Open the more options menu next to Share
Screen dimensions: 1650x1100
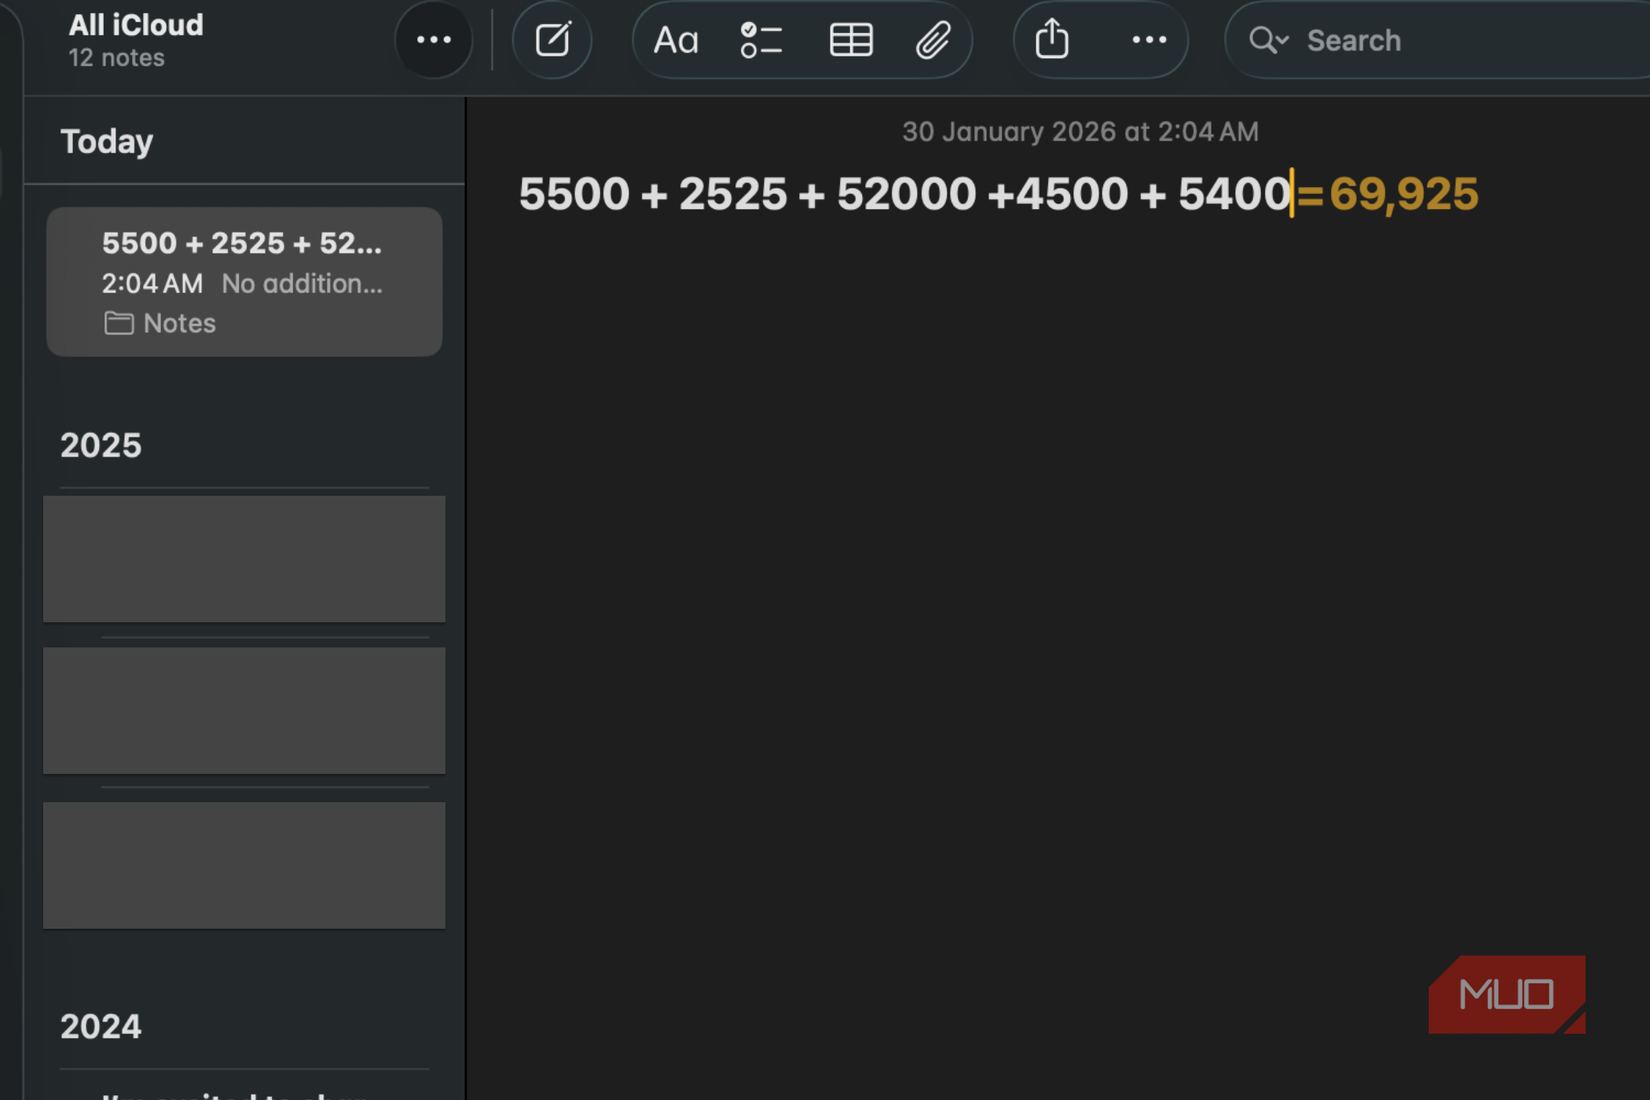[x=1148, y=40]
